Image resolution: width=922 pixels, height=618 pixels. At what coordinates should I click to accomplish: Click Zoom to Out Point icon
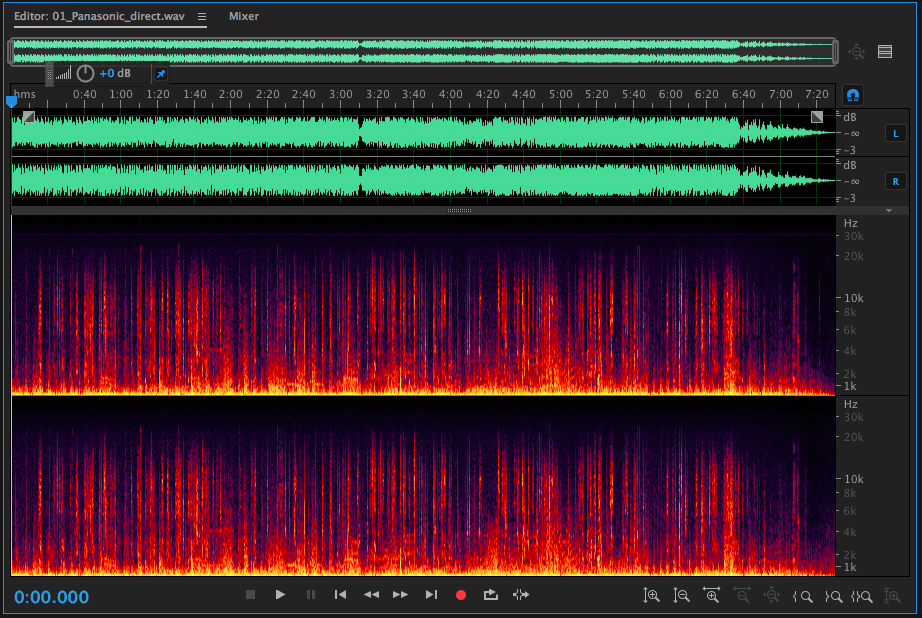833,597
